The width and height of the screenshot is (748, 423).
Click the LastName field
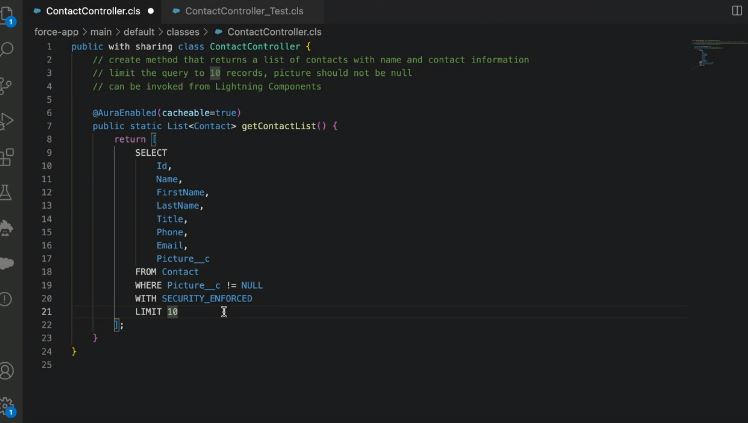[x=177, y=206]
